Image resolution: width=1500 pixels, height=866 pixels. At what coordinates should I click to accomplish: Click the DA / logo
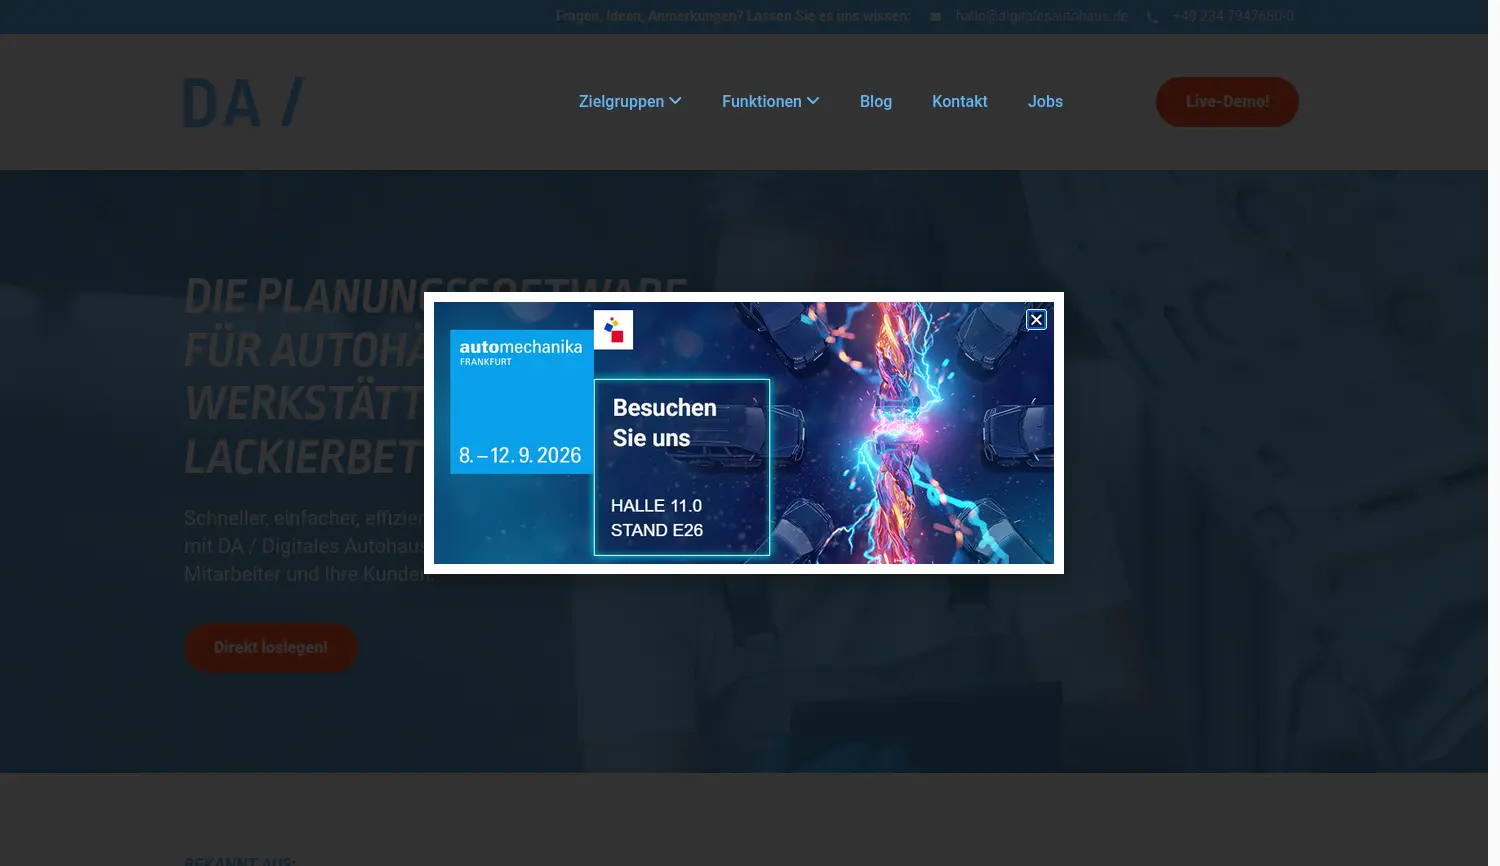coord(244,102)
